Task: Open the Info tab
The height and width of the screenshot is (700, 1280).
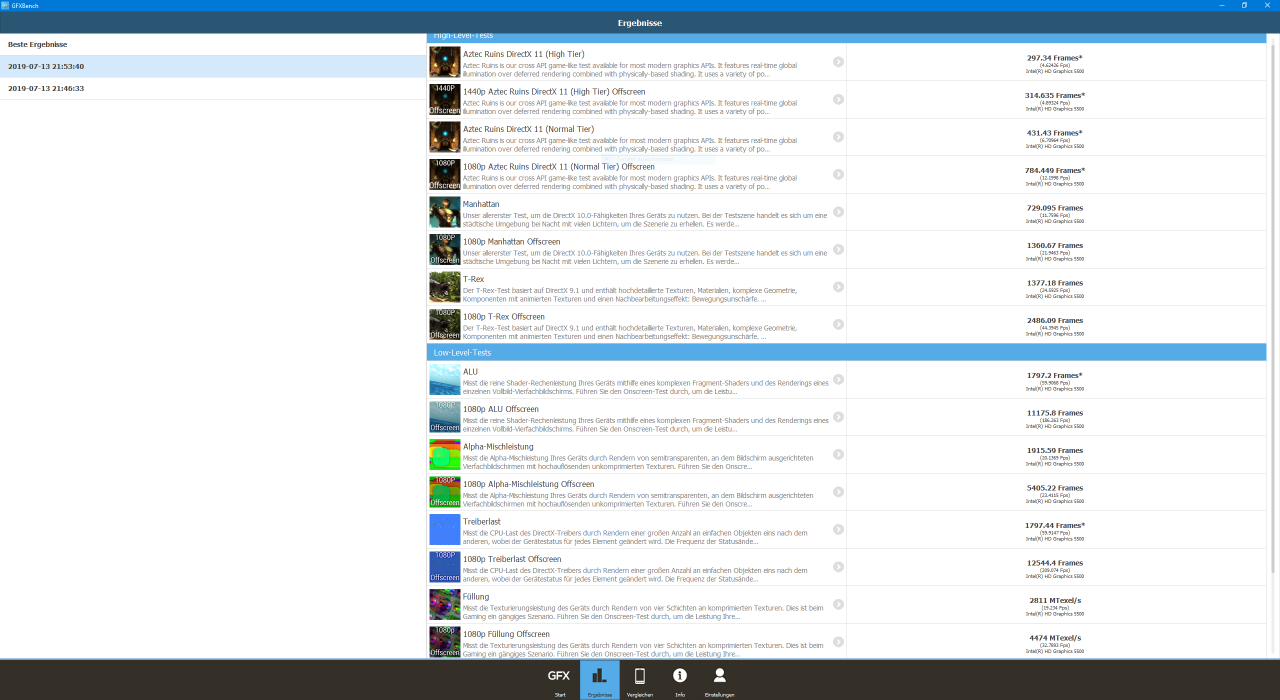Action: click(x=680, y=680)
